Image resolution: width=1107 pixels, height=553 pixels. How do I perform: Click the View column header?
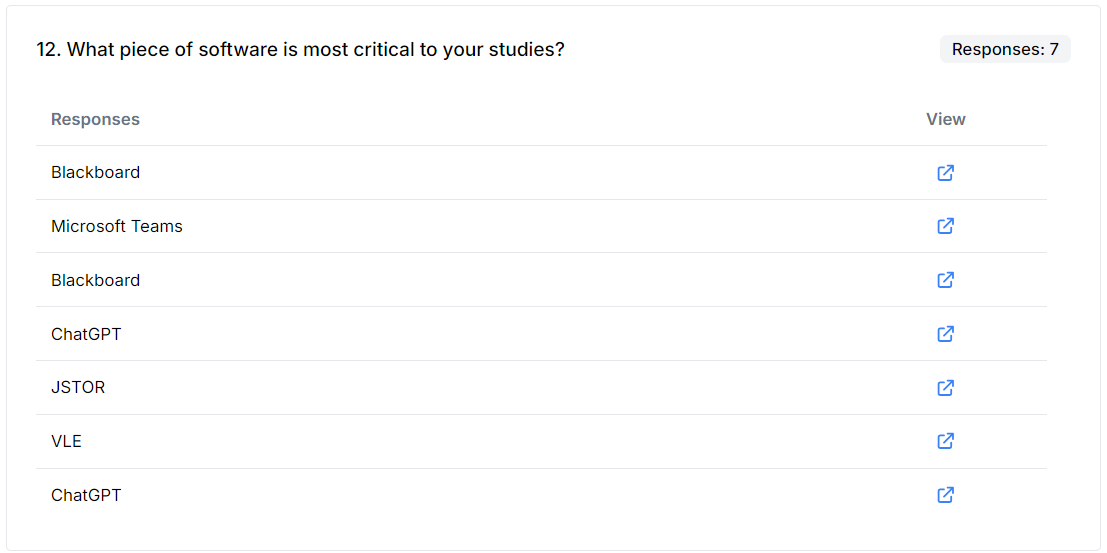pos(946,119)
